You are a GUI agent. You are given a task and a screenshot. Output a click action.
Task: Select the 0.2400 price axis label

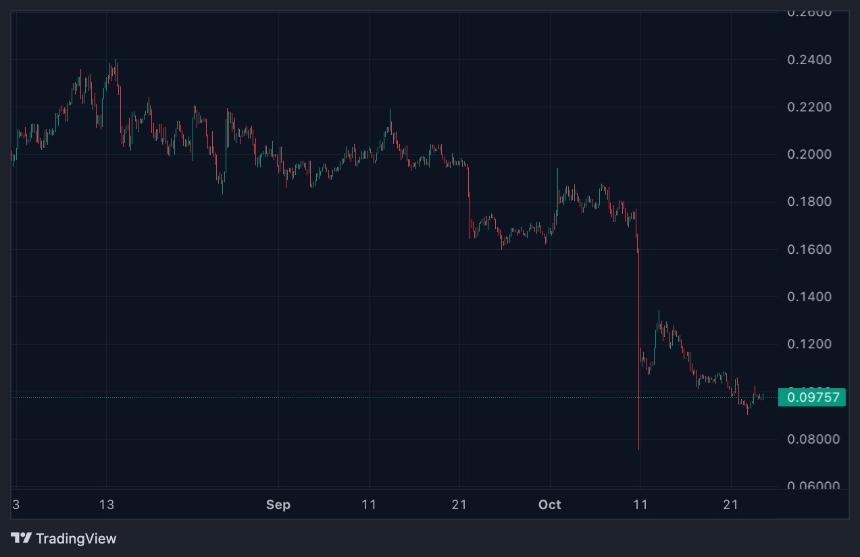click(x=809, y=60)
